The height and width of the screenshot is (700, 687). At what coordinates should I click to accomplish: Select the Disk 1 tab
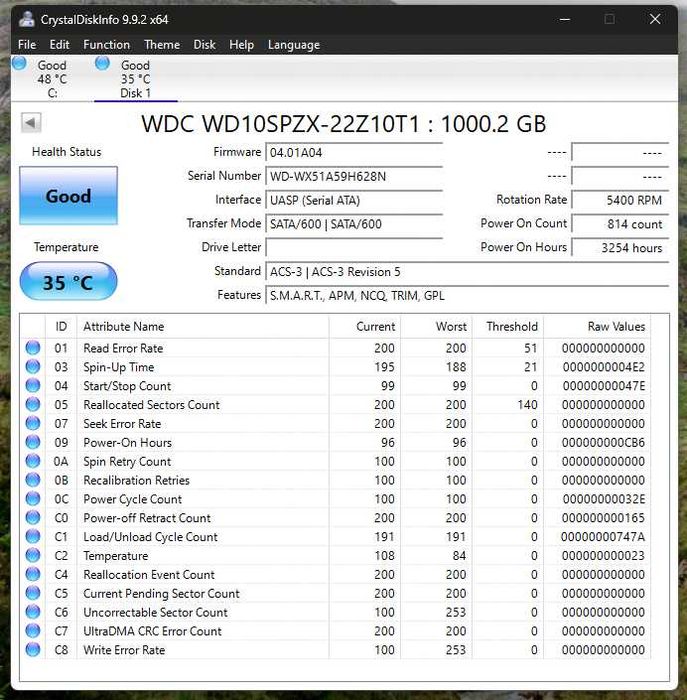[135, 79]
